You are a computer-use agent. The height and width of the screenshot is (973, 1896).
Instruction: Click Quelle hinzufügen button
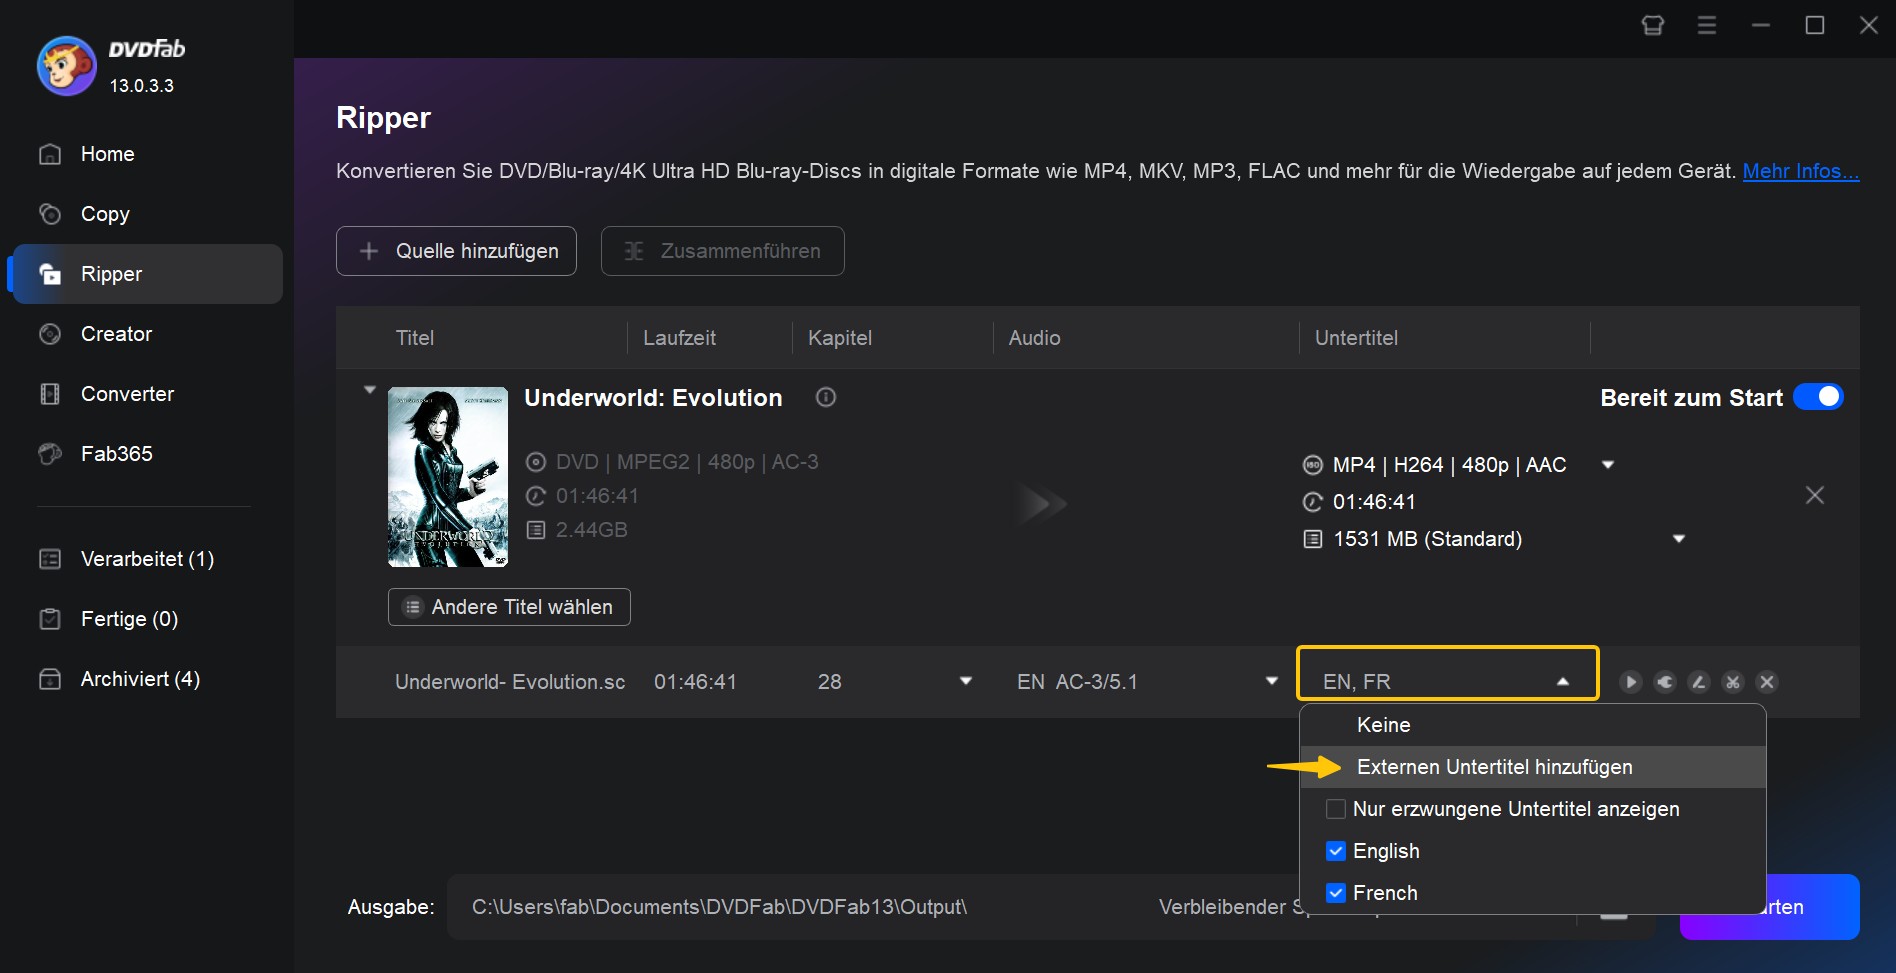[456, 251]
